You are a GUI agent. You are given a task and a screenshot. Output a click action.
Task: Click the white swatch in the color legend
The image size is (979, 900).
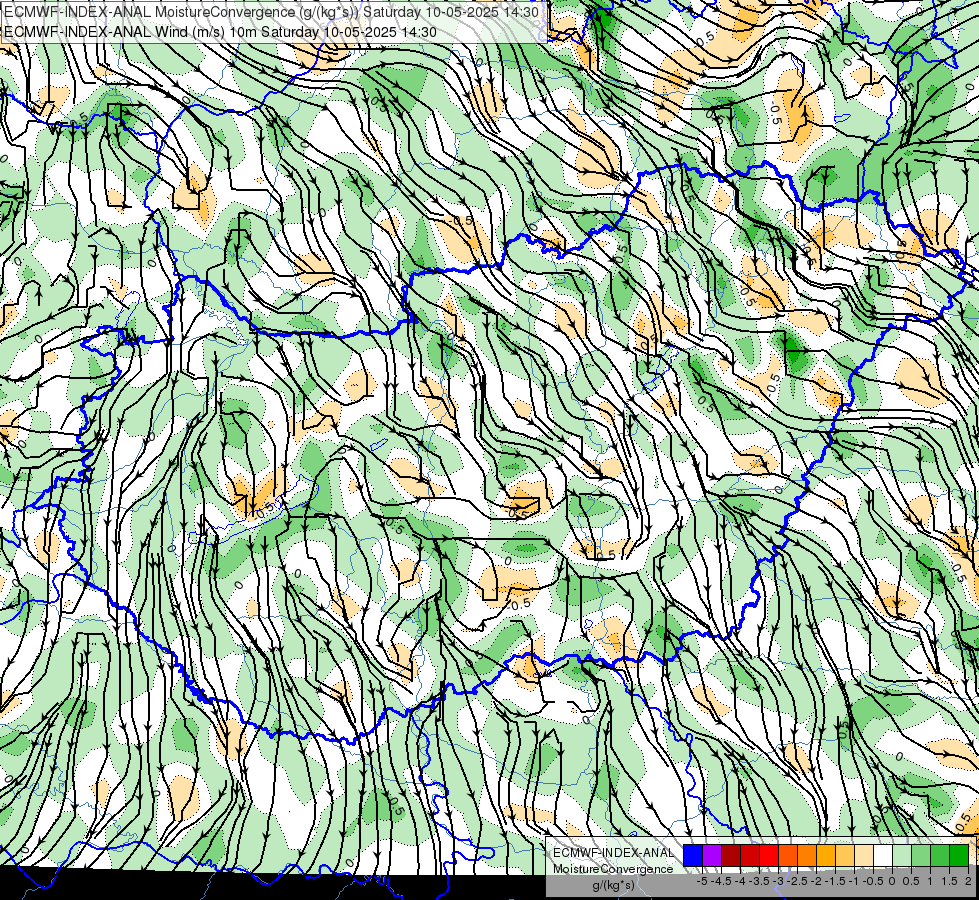pos(883,855)
